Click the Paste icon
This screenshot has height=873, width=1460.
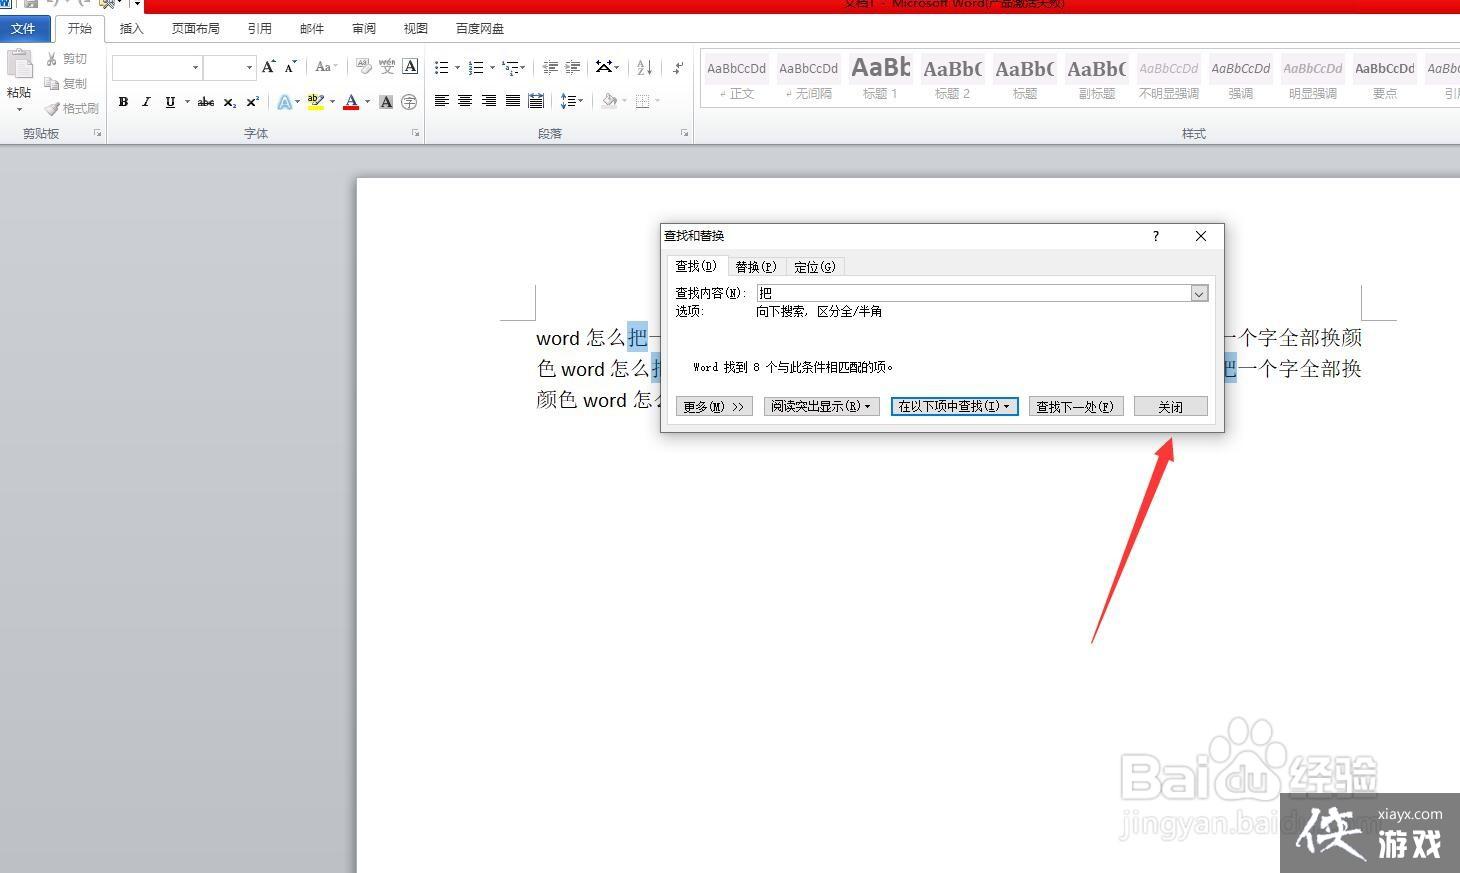pyautogui.click(x=20, y=65)
